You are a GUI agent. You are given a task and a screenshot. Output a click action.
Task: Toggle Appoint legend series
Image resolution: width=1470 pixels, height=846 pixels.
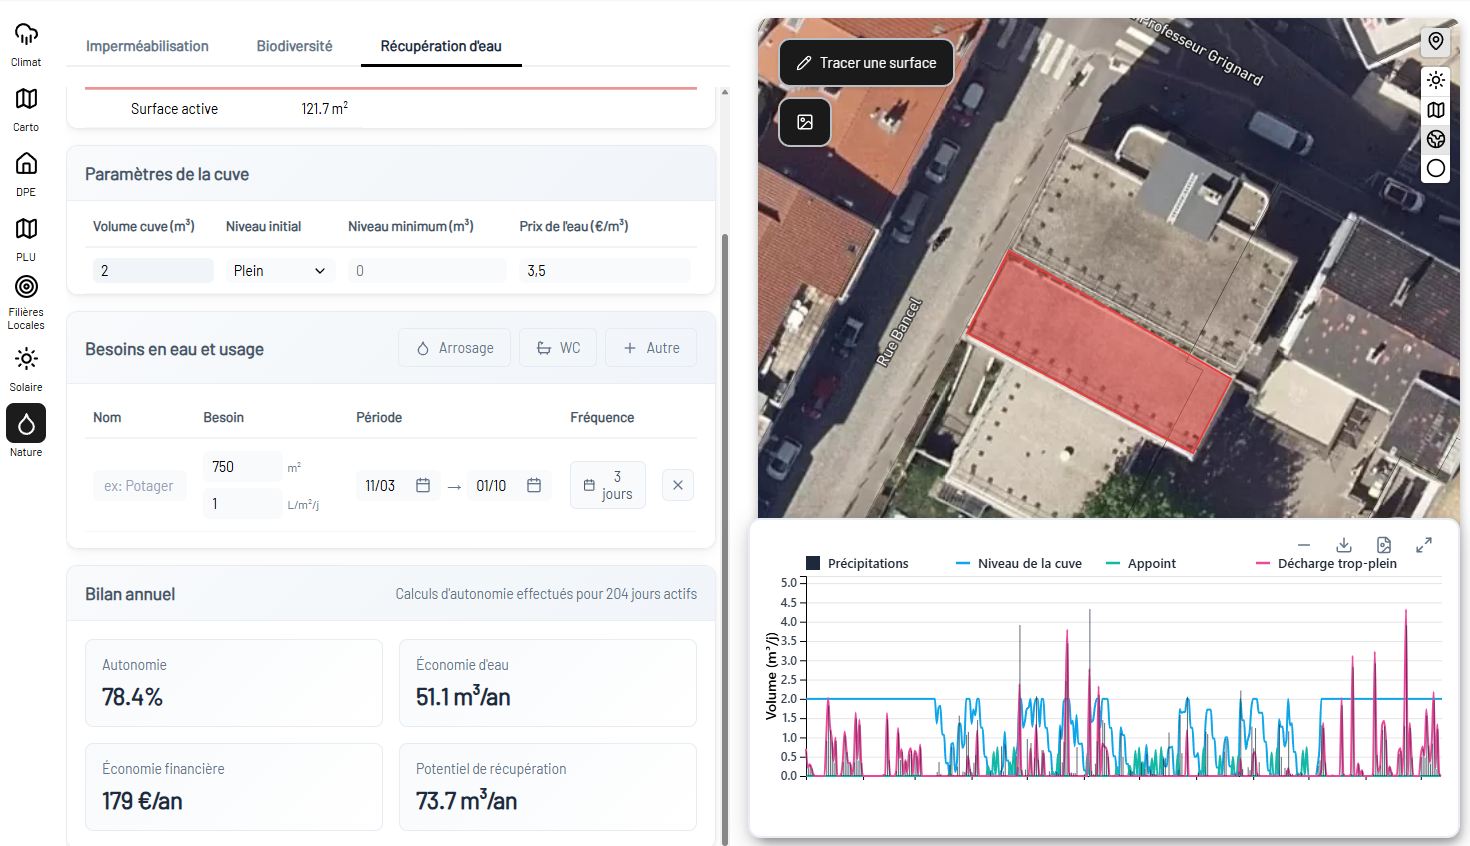[1141, 564]
